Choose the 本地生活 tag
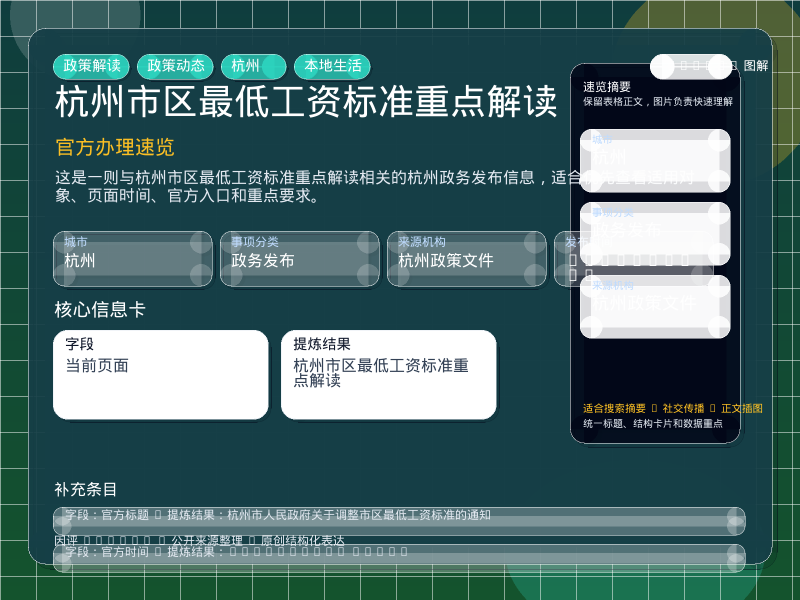This screenshot has width=800, height=600. [x=333, y=66]
